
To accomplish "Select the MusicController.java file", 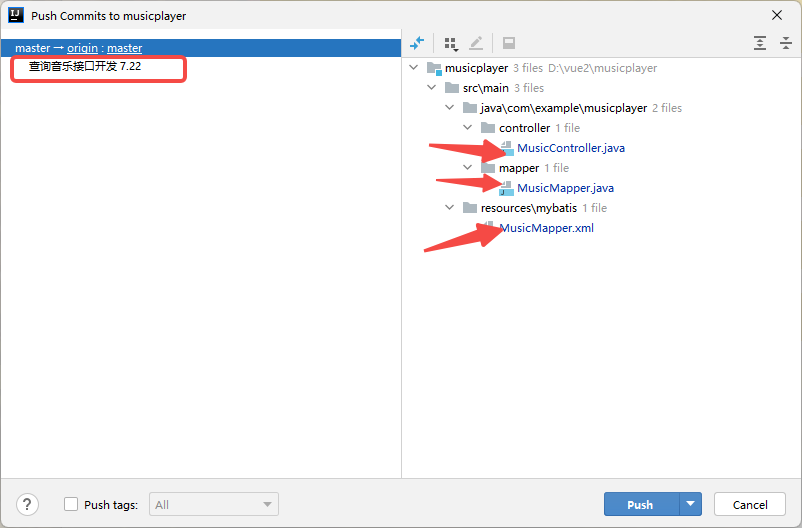I will click(571, 148).
